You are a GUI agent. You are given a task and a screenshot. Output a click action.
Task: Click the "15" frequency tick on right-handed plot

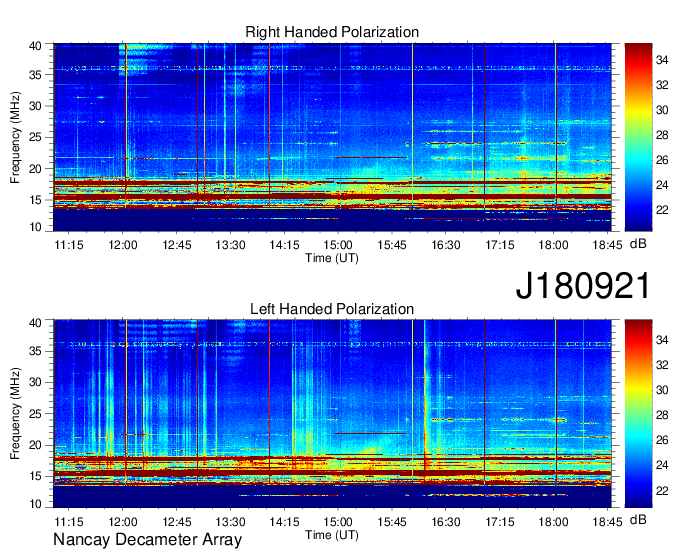point(35,200)
